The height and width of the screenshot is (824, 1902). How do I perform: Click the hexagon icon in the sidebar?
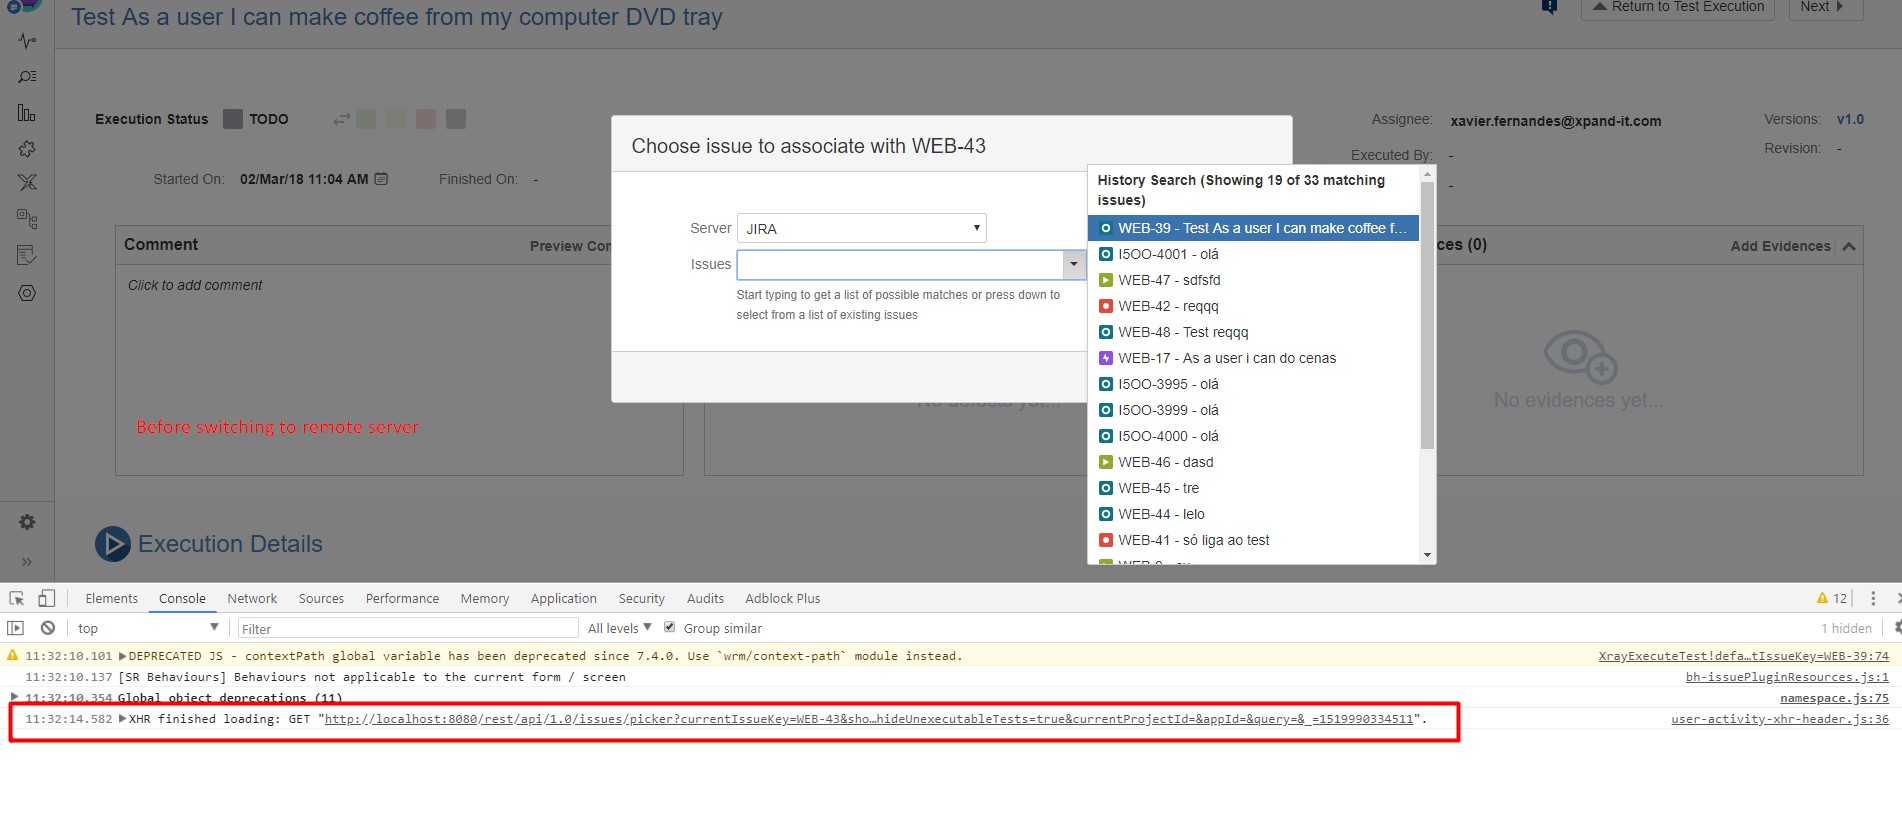(27, 293)
